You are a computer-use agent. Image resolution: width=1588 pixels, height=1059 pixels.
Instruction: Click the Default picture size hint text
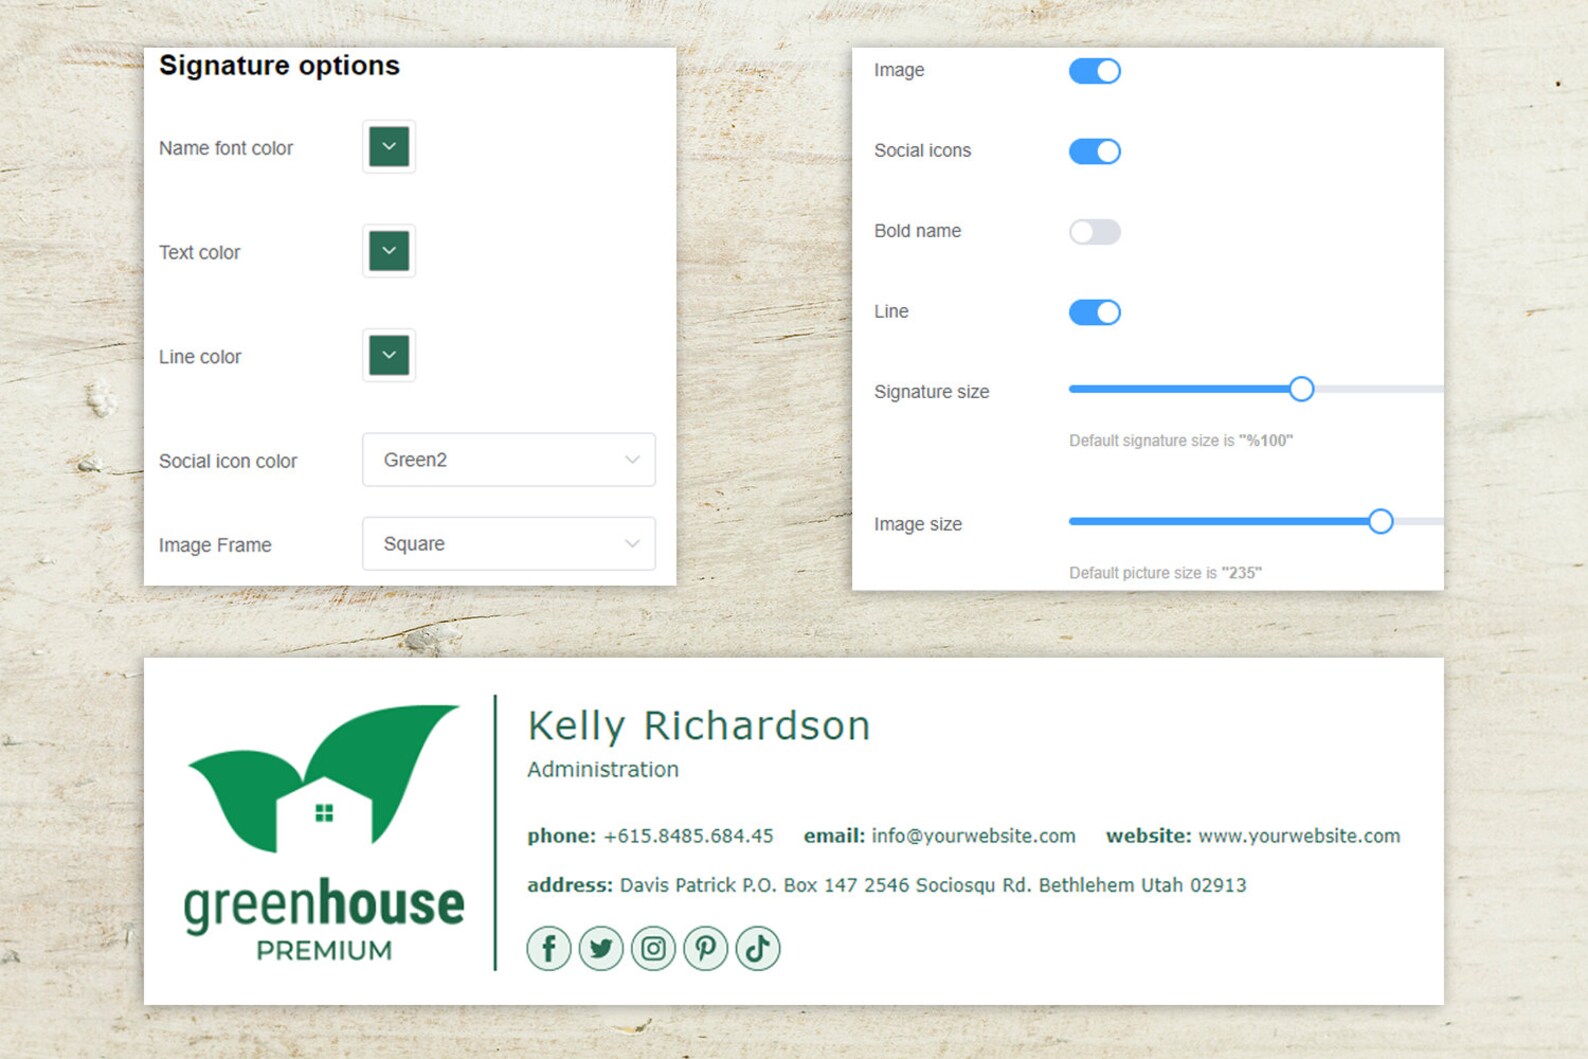tap(1165, 573)
